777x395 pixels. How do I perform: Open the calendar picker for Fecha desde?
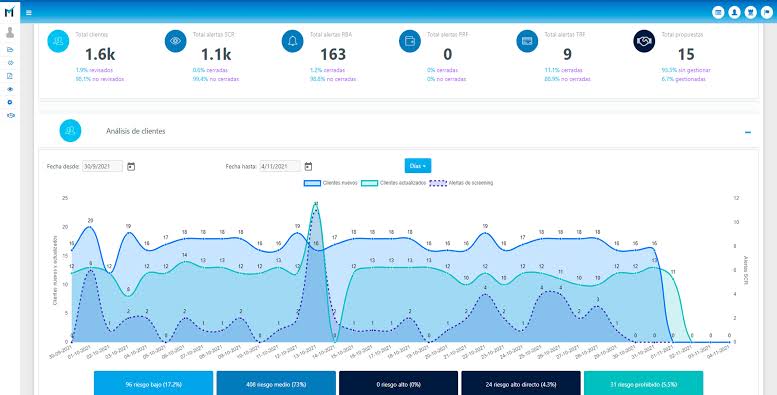pos(131,167)
